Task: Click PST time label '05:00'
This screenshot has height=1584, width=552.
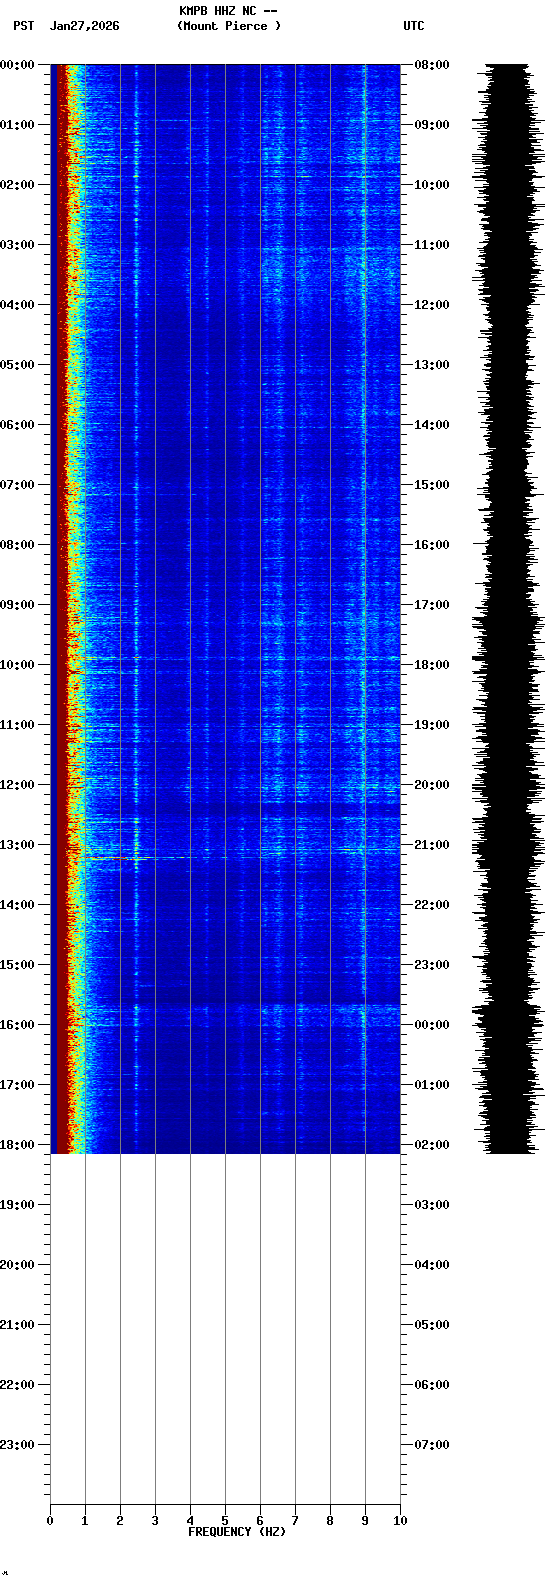Action: click(x=17, y=365)
